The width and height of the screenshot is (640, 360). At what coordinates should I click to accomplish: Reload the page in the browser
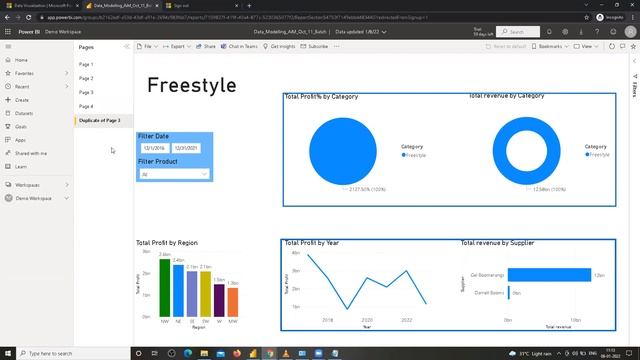29,18
